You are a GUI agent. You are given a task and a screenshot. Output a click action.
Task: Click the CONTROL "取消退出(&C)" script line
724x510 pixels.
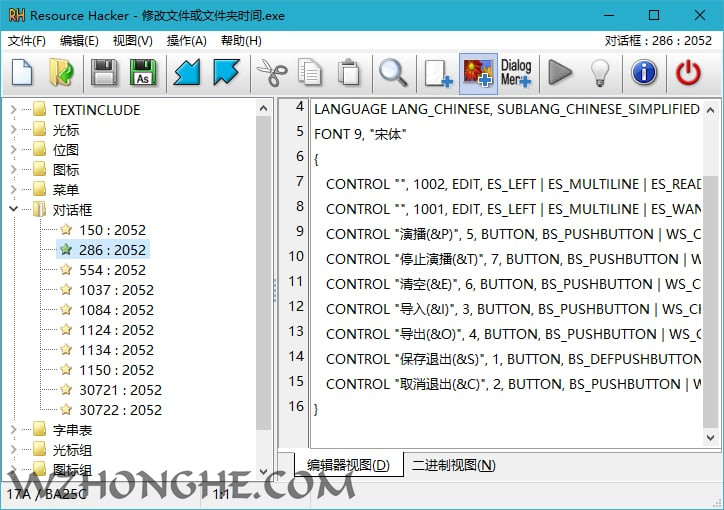tap(513, 384)
